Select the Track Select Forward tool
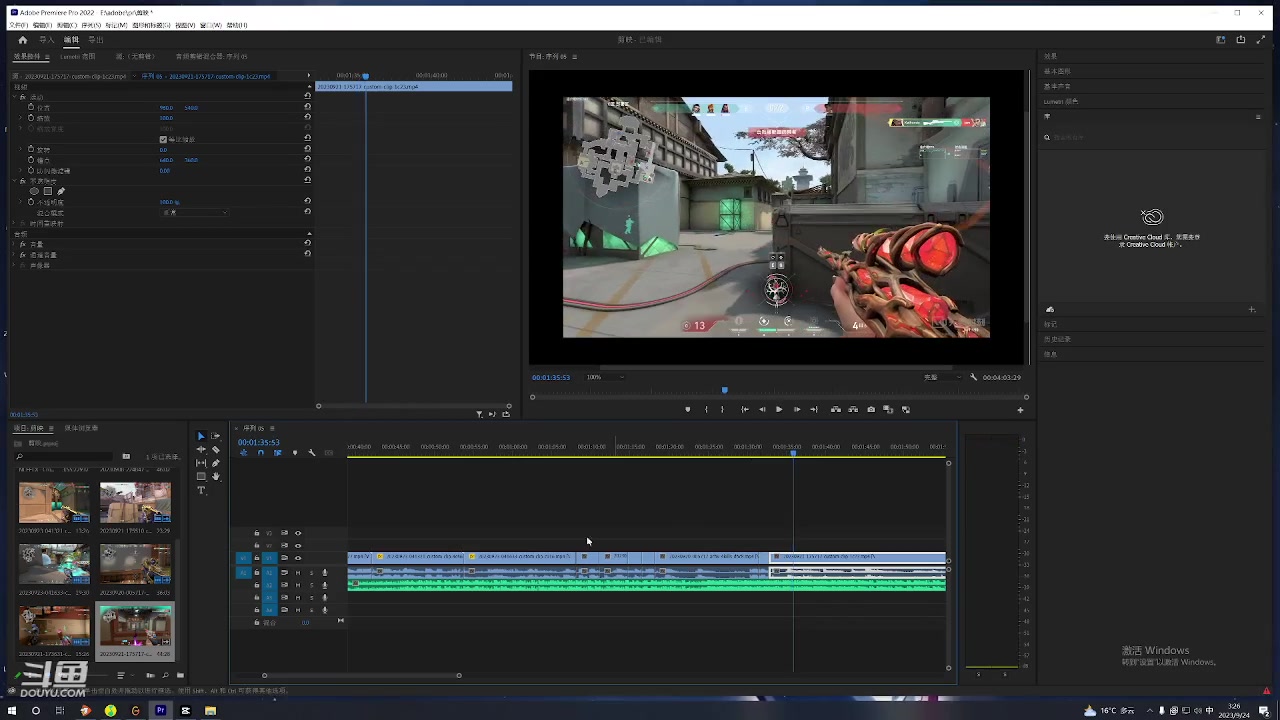1280x720 pixels. pos(215,436)
